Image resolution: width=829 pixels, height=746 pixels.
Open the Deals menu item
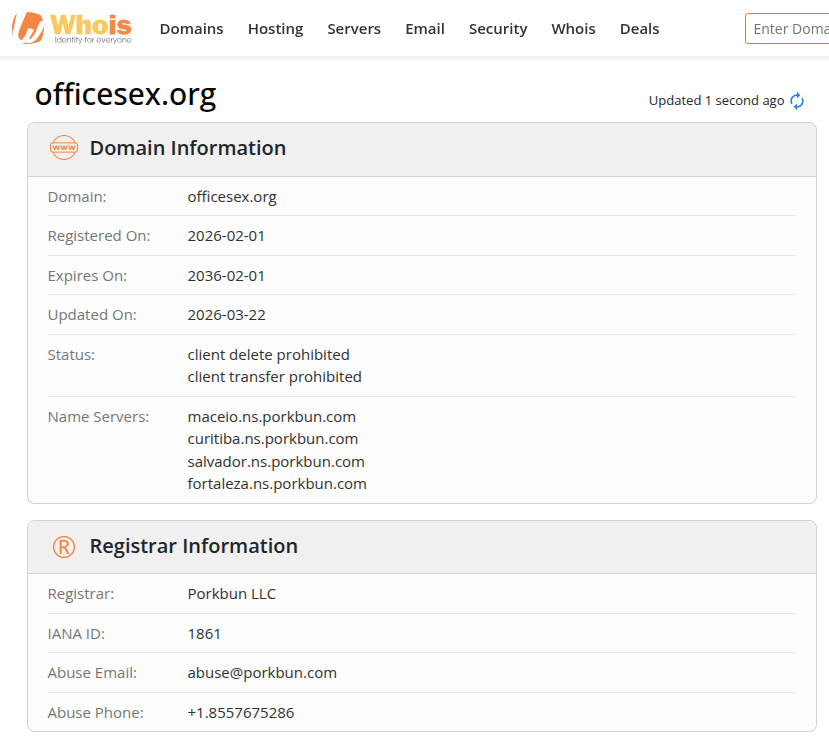pos(639,29)
